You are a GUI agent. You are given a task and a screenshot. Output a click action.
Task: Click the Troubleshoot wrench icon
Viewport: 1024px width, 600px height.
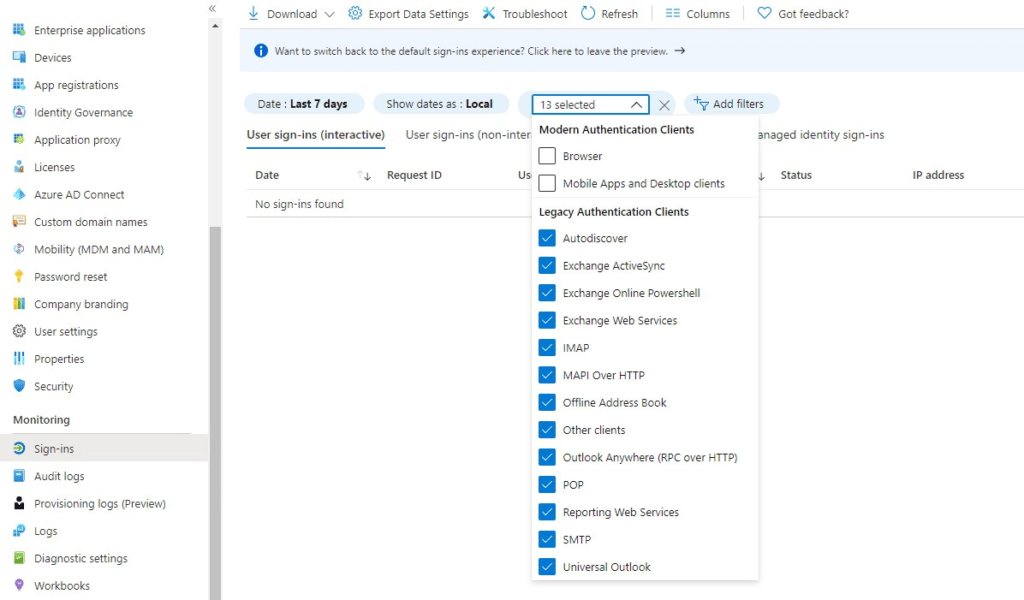point(489,14)
